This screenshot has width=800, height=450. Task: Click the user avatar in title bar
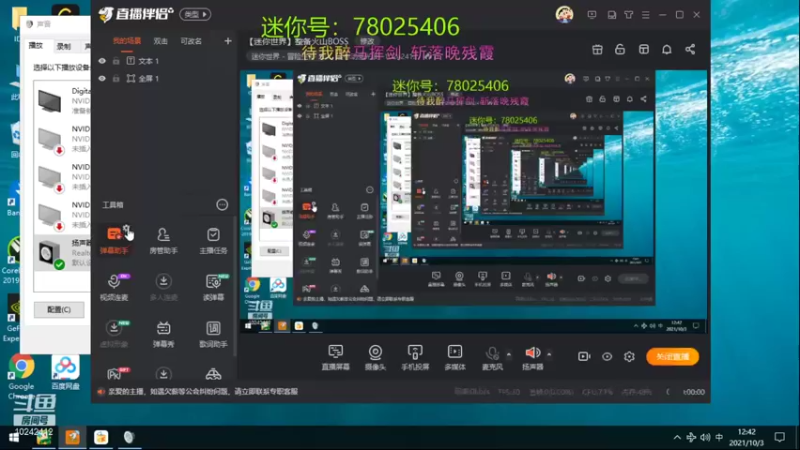564,14
